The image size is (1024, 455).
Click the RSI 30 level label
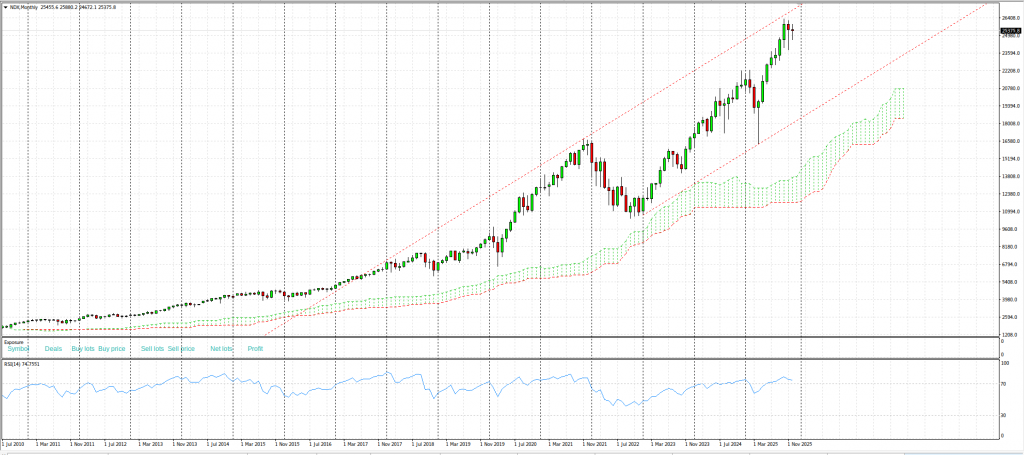tap(1003, 415)
